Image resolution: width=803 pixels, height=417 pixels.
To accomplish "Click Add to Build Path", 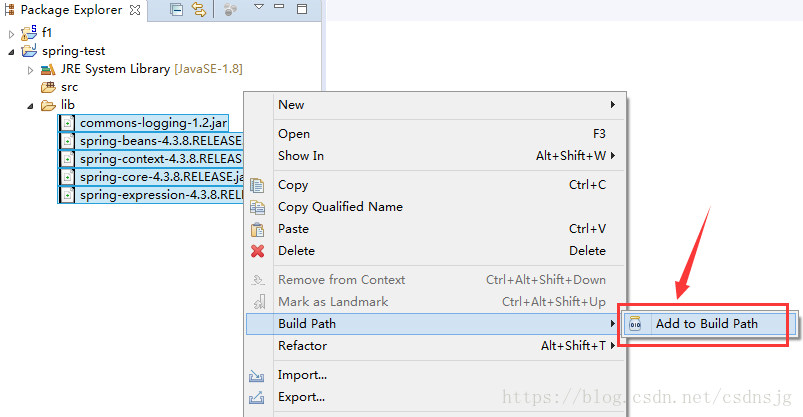I will point(709,324).
